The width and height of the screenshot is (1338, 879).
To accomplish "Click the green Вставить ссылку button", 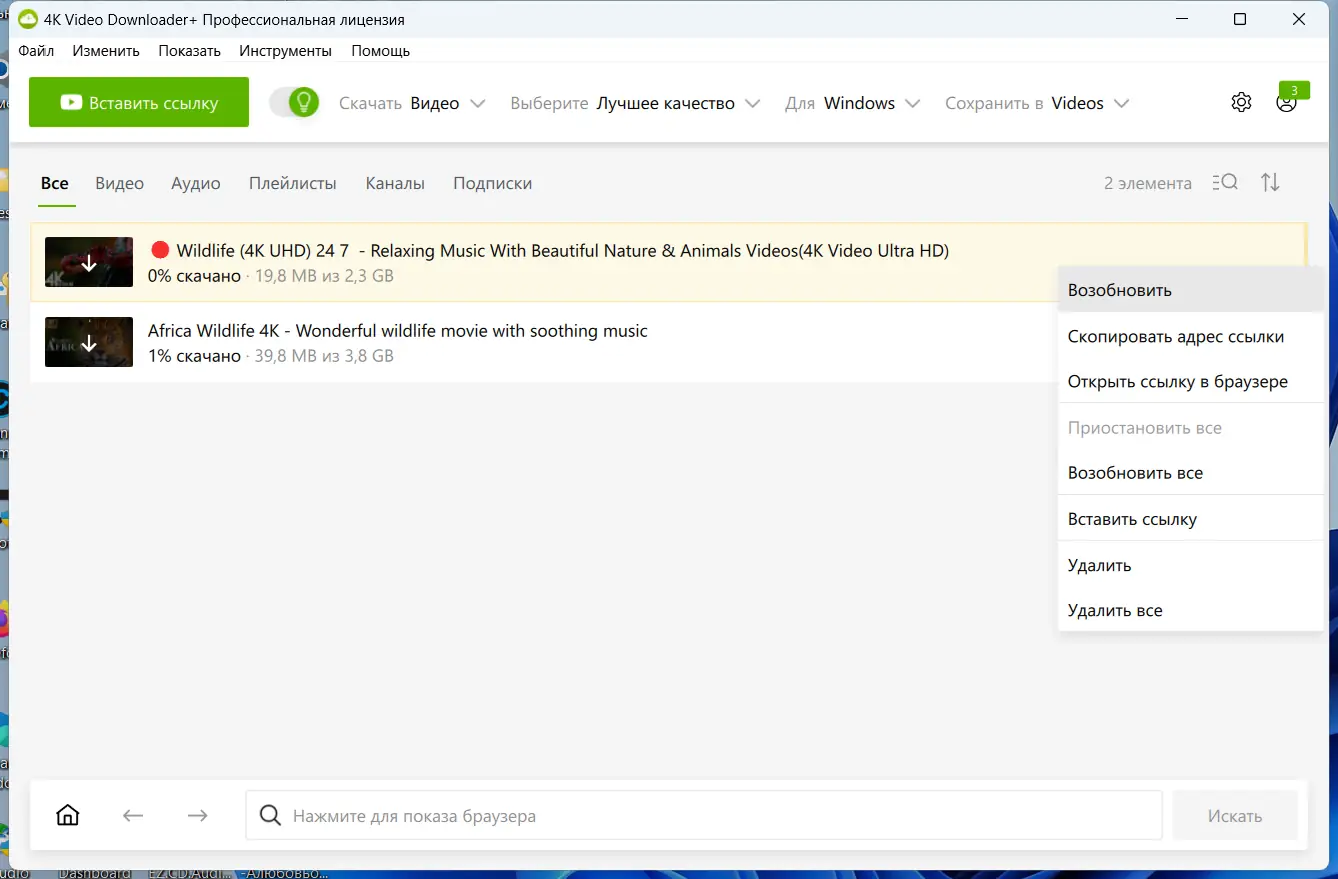I will tap(139, 102).
